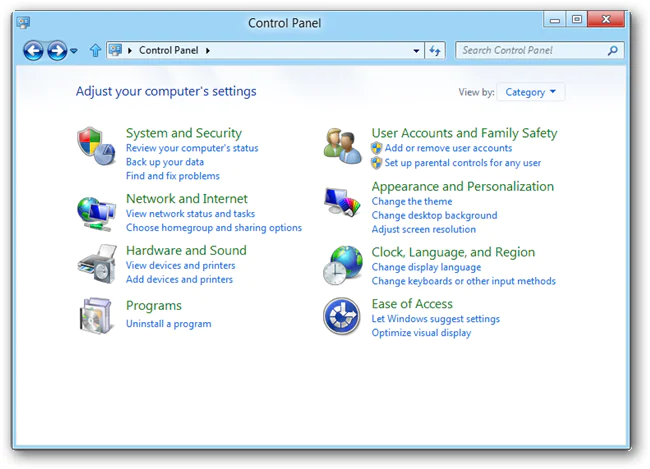650x469 pixels.
Task: Open Clock, Language, and Region heading
Action: [453, 252]
